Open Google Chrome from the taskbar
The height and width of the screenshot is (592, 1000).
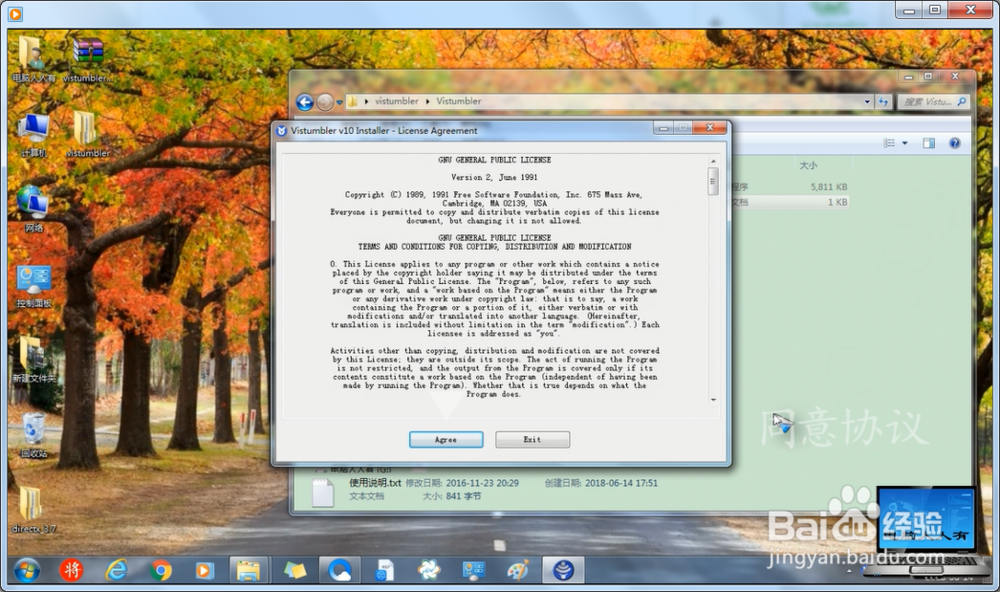[161, 570]
